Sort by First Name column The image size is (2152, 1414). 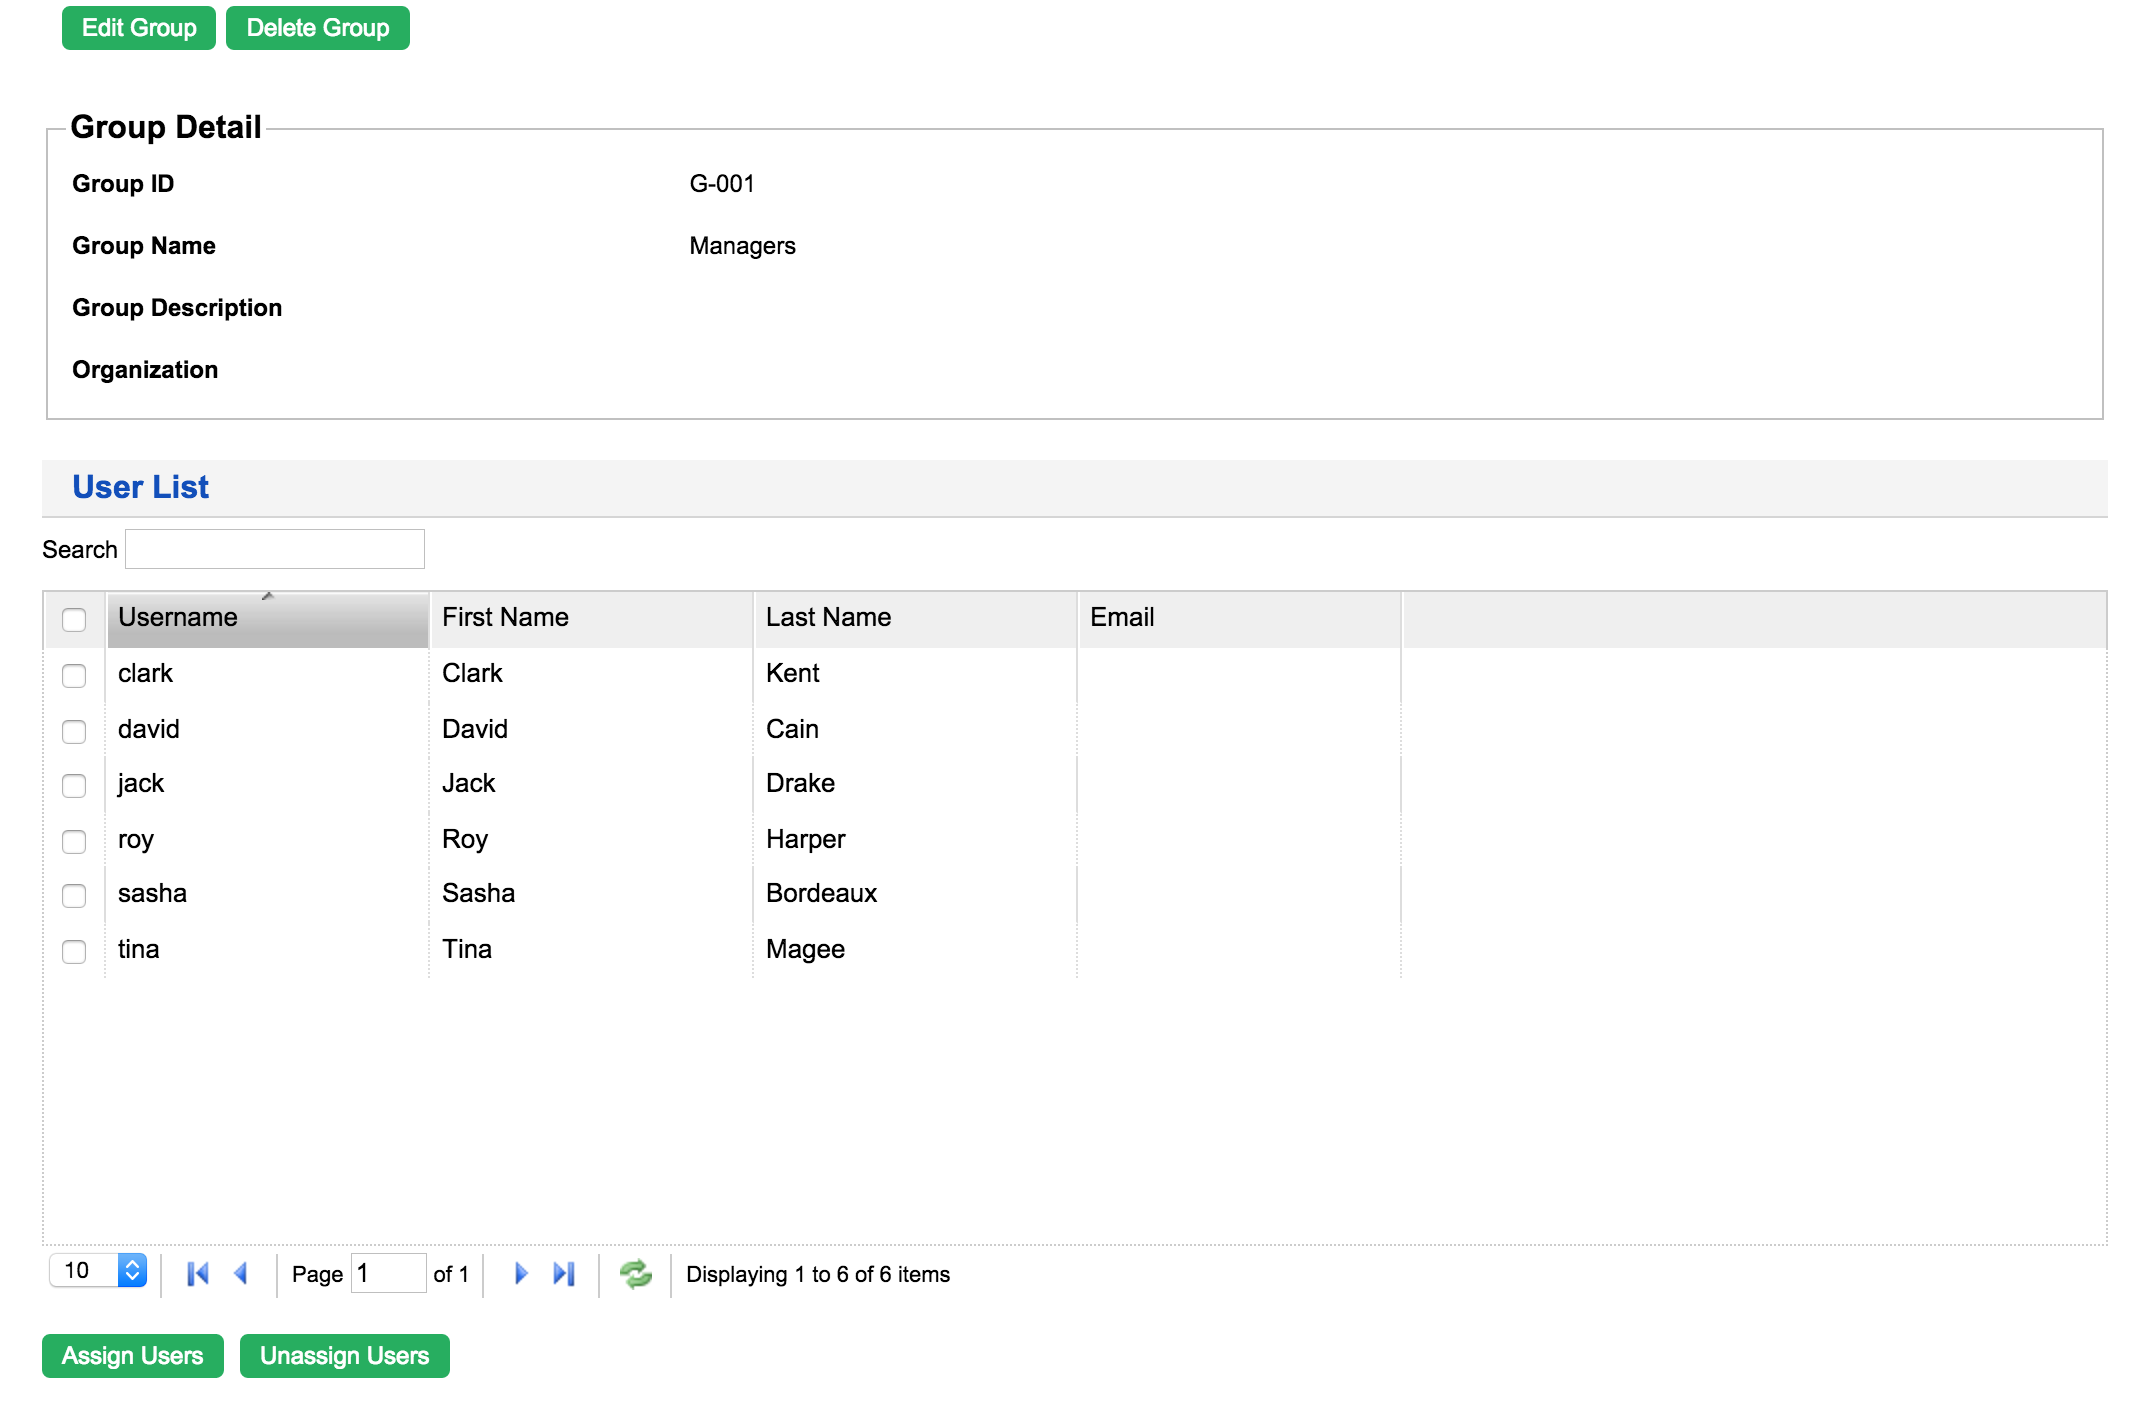click(505, 618)
